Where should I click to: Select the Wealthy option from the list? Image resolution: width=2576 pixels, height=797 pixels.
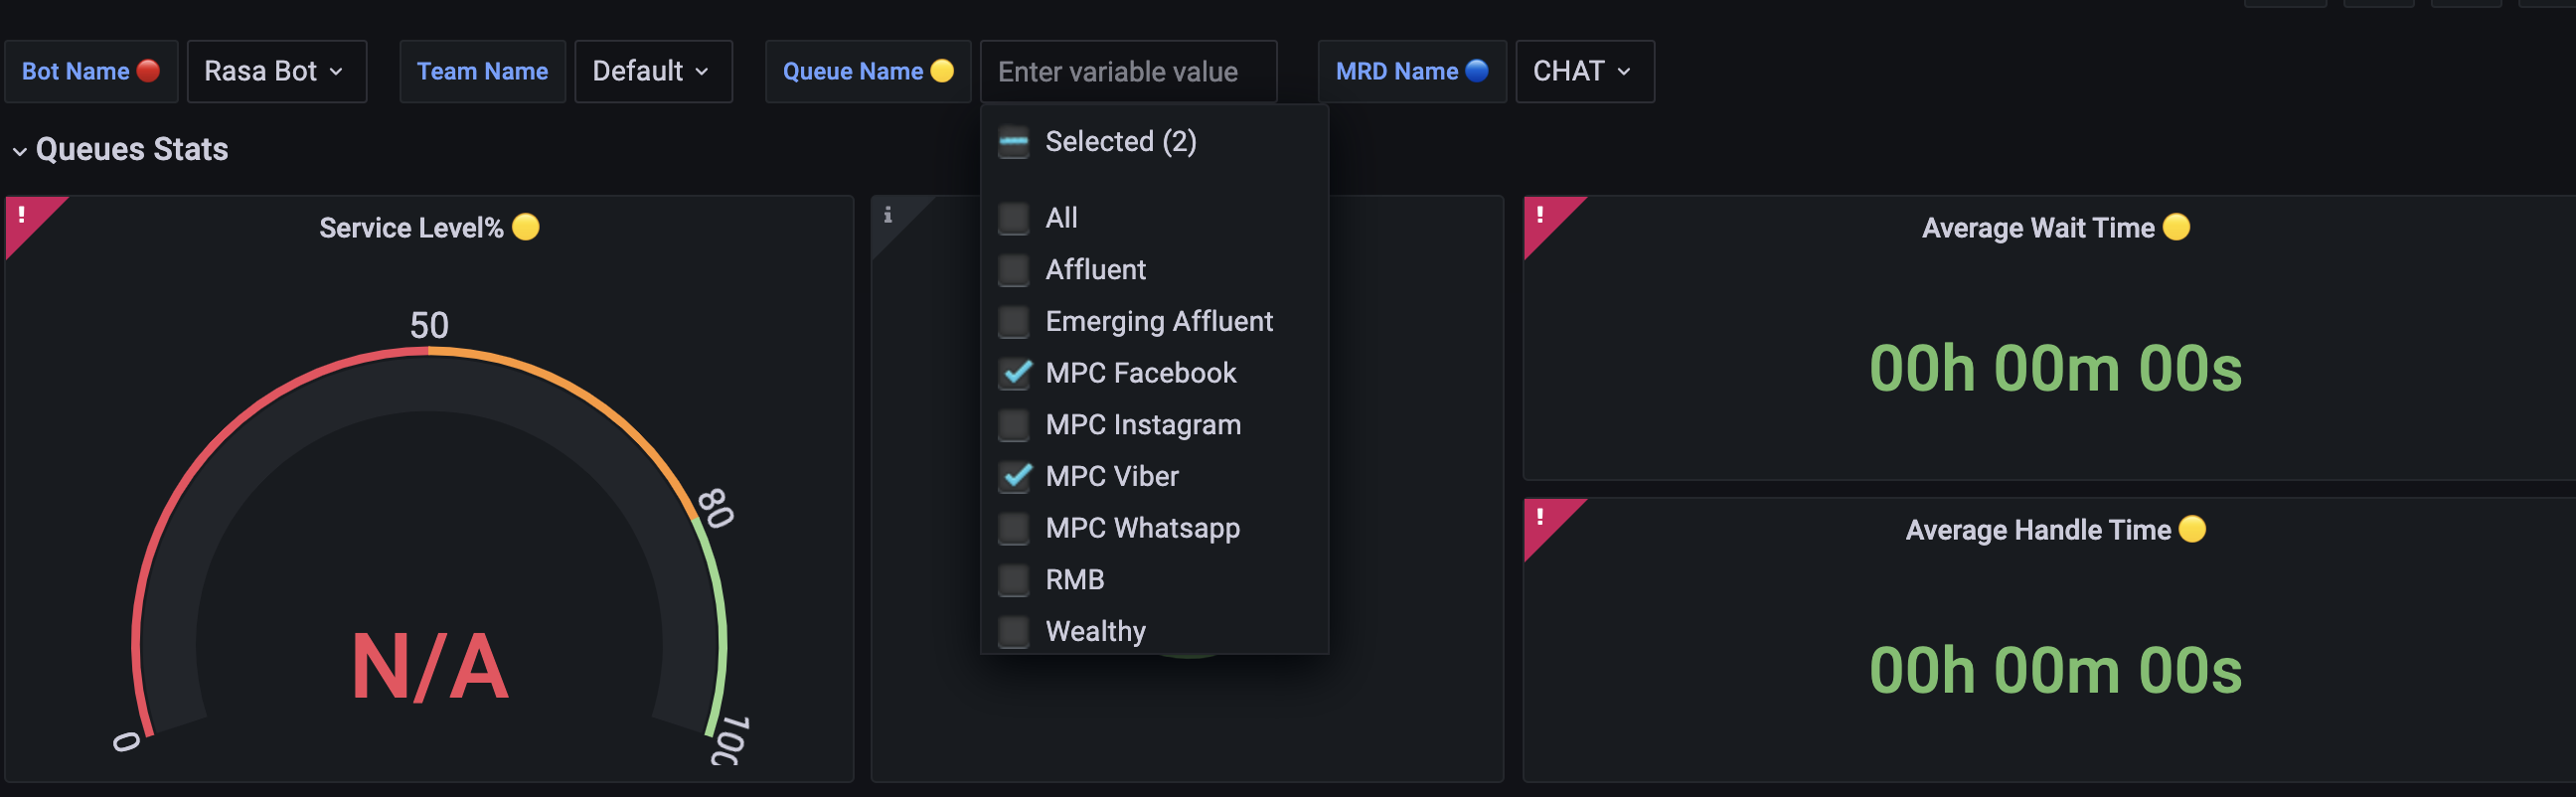pyautogui.click(x=1095, y=630)
